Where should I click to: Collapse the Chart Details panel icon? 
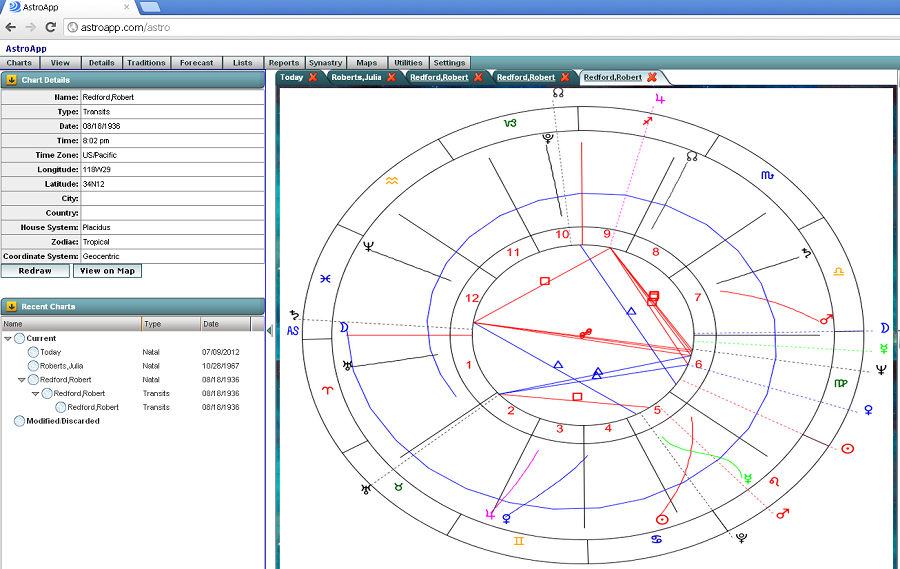(x=11, y=80)
